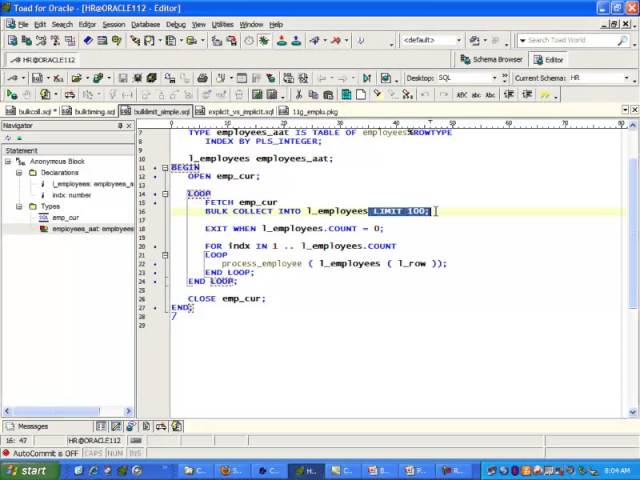Click the magnifier in Search Toad World box

[x=622, y=40]
